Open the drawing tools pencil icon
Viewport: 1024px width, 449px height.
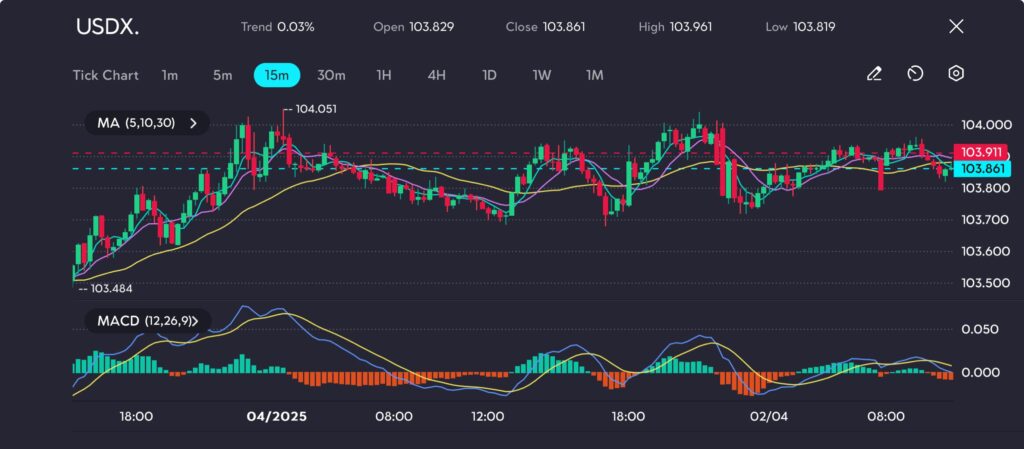(874, 74)
